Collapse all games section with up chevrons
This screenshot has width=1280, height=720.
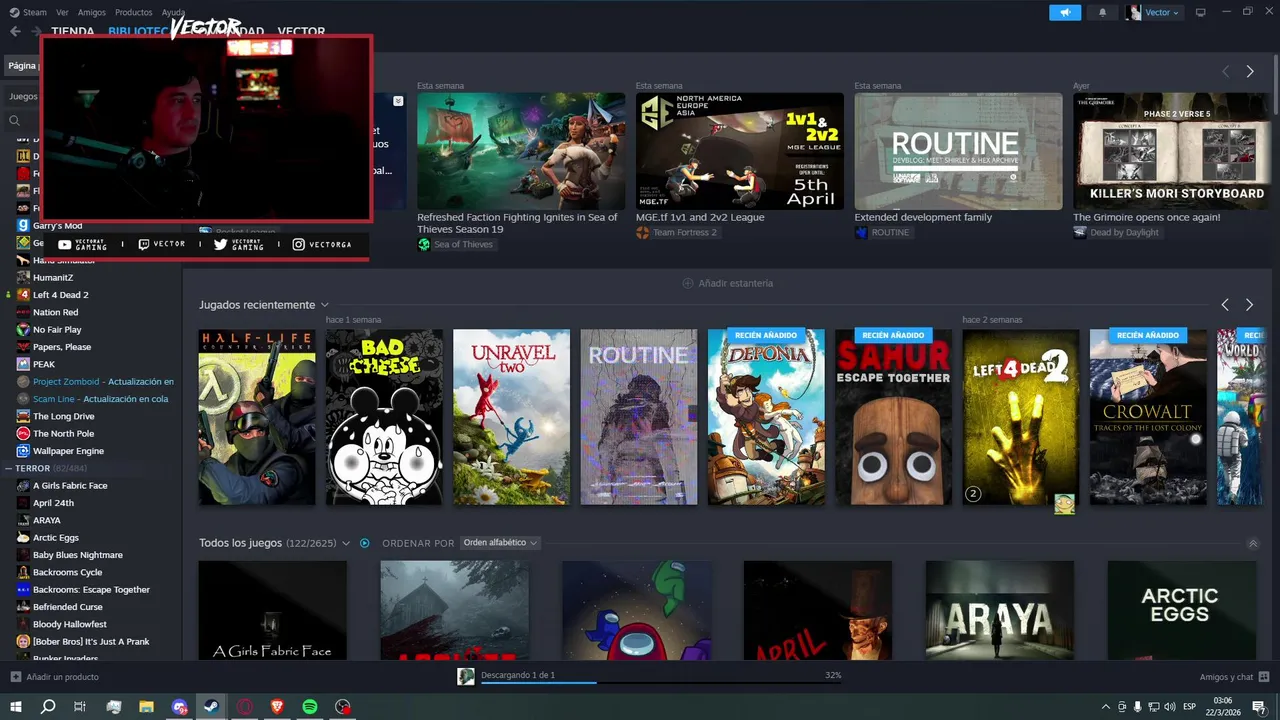[1253, 543]
